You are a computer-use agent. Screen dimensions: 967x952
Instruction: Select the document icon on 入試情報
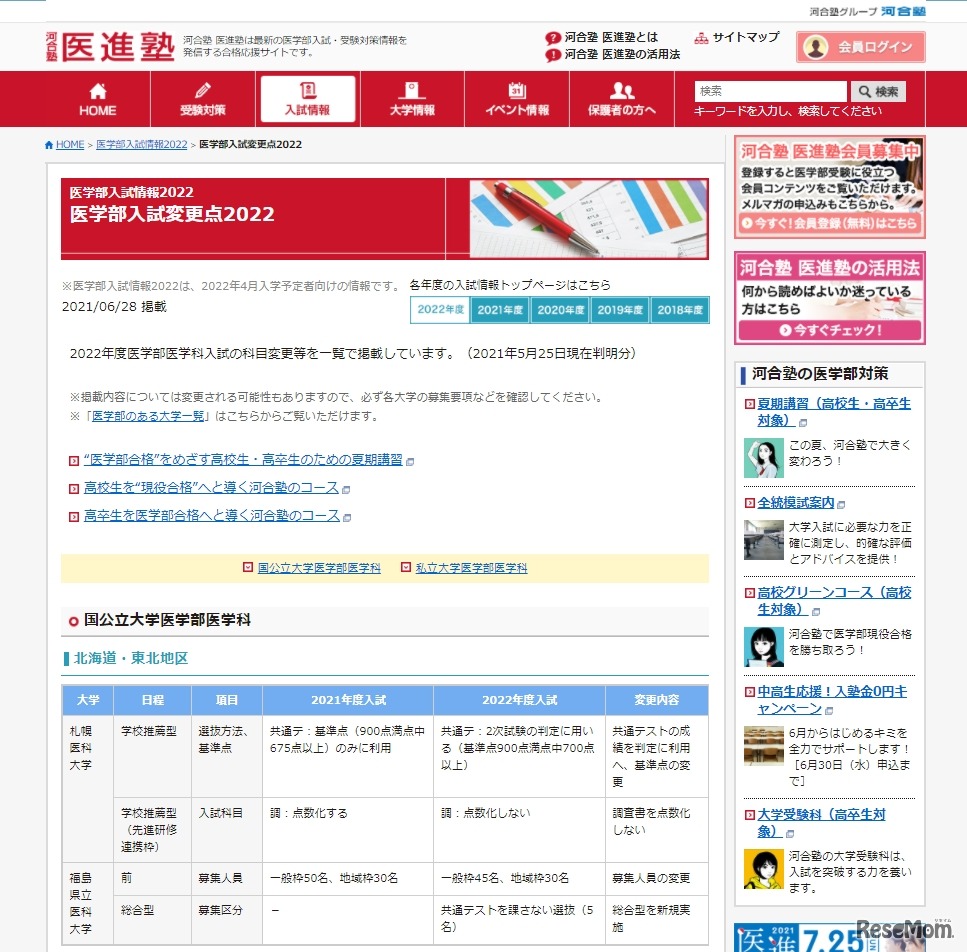coord(308,88)
